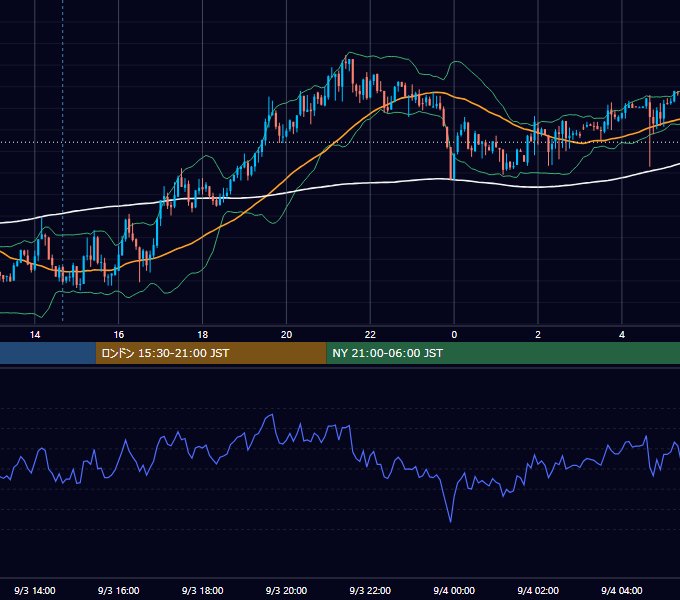Click the 9/3 18:00 time label
Screen dimensions: 680x600
(x=203, y=590)
